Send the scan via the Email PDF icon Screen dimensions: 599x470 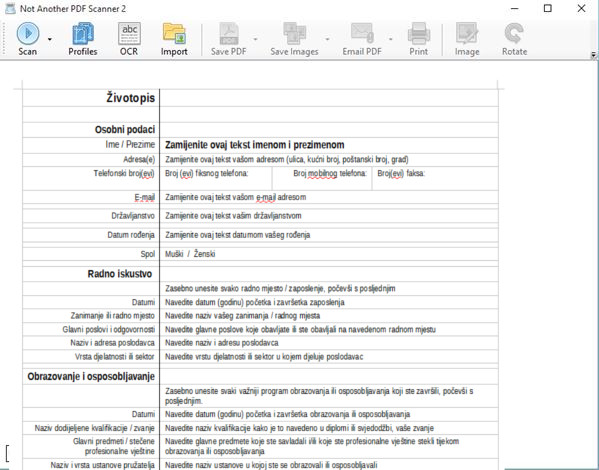coord(362,39)
